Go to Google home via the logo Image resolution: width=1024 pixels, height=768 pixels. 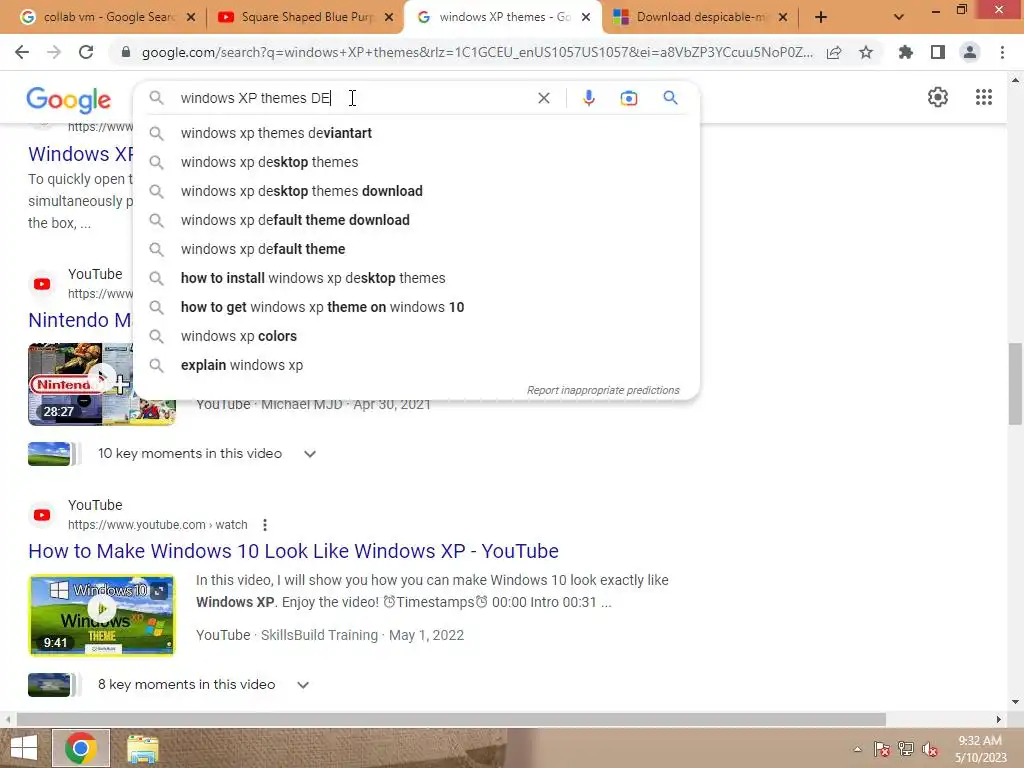tap(69, 100)
